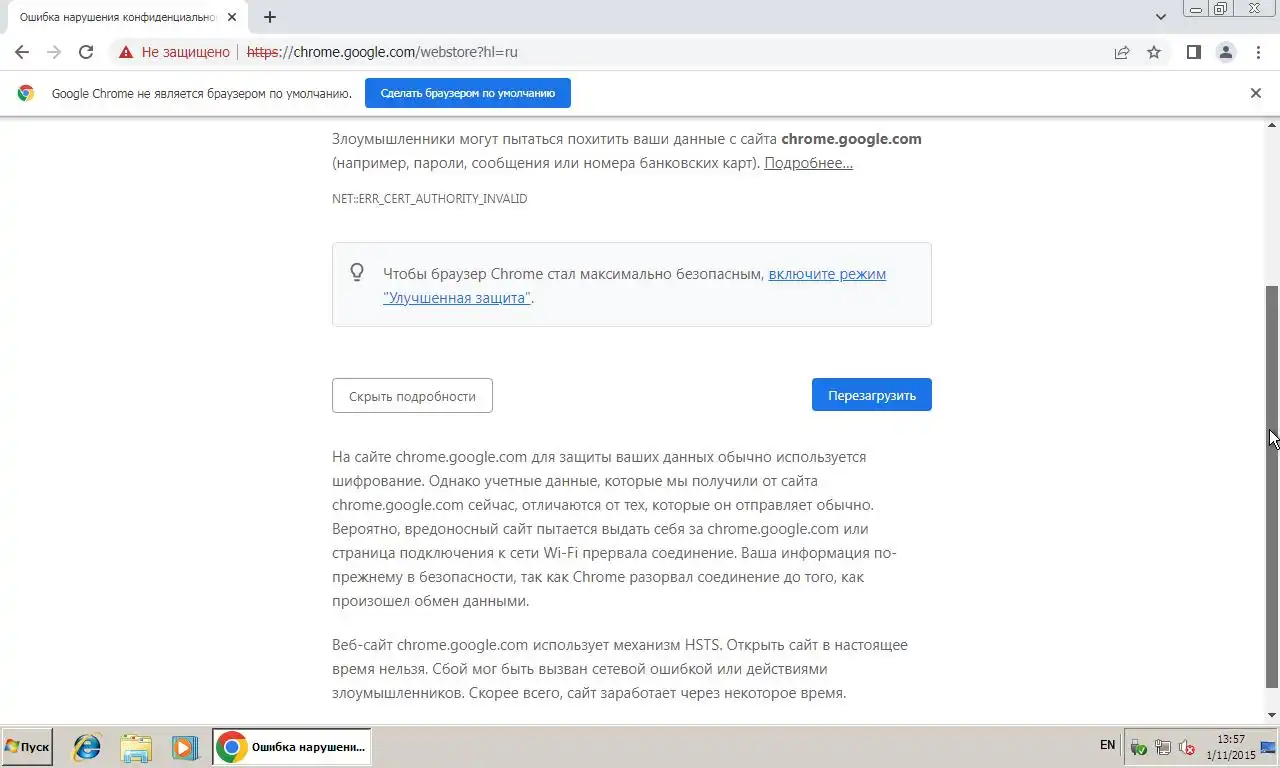Click the forward navigation arrow
This screenshot has height=768, width=1280.
click(x=54, y=52)
